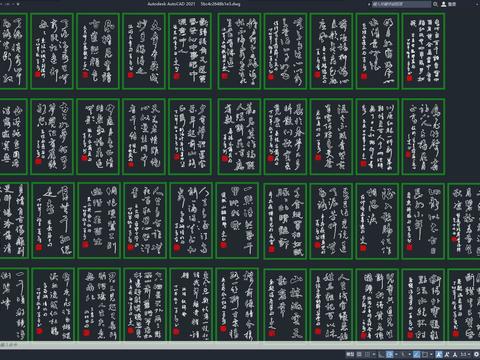Click the object snap square icon
The image size is (480, 360).
tap(425, 354)
